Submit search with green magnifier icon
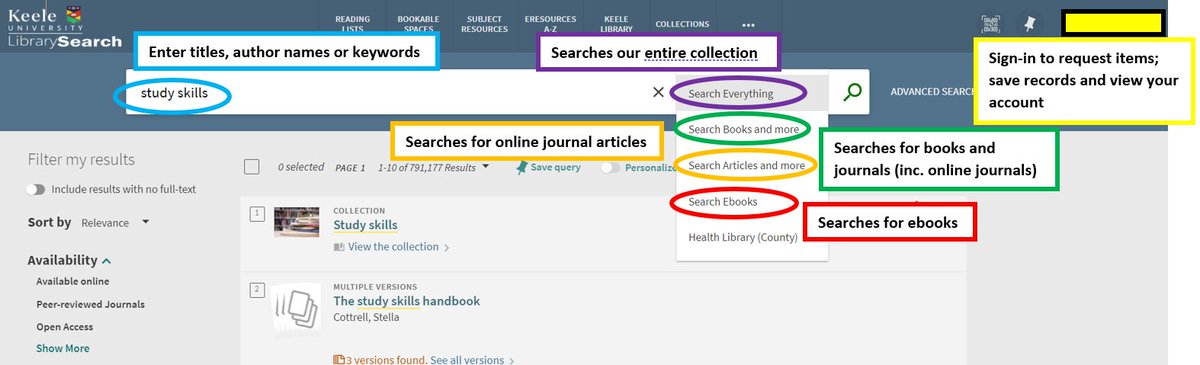The height and width of the screenshot is (365, 1200). [x=852, y=92]
